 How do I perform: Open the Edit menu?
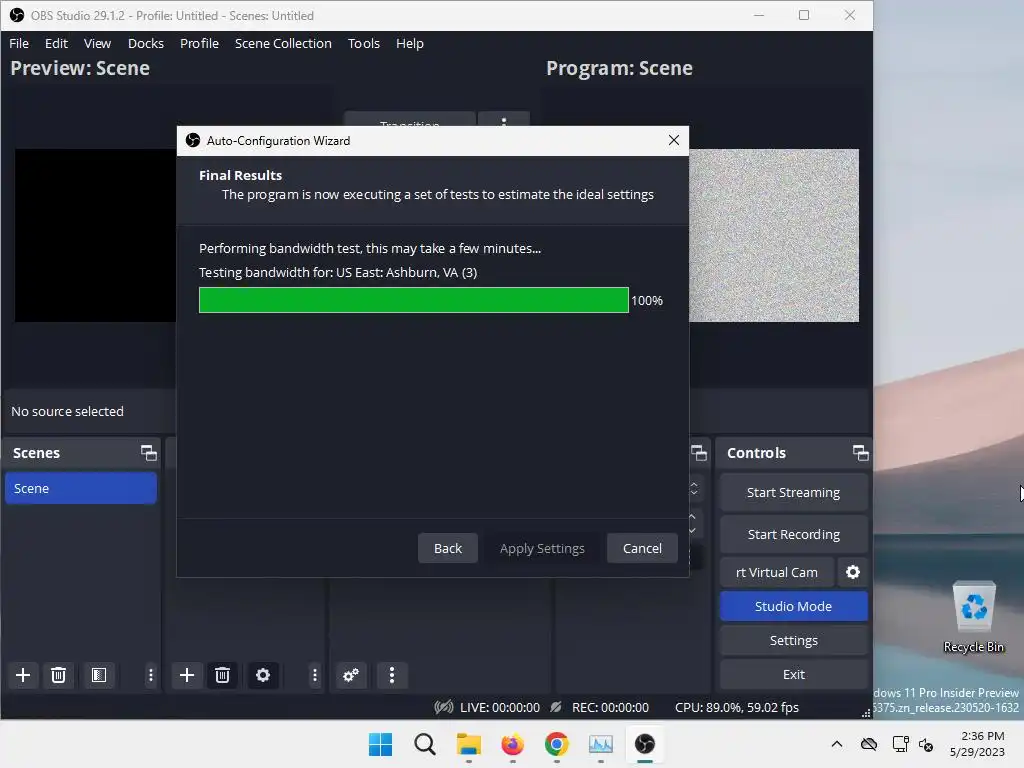(x=56, y=43)
